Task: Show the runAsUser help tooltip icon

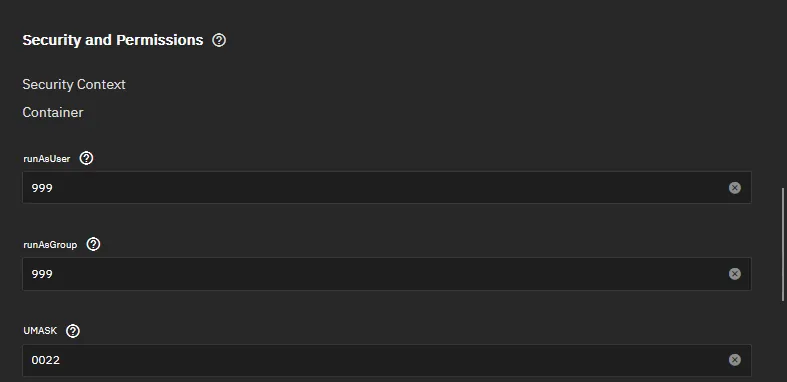Action: click(x=86, y=159)
